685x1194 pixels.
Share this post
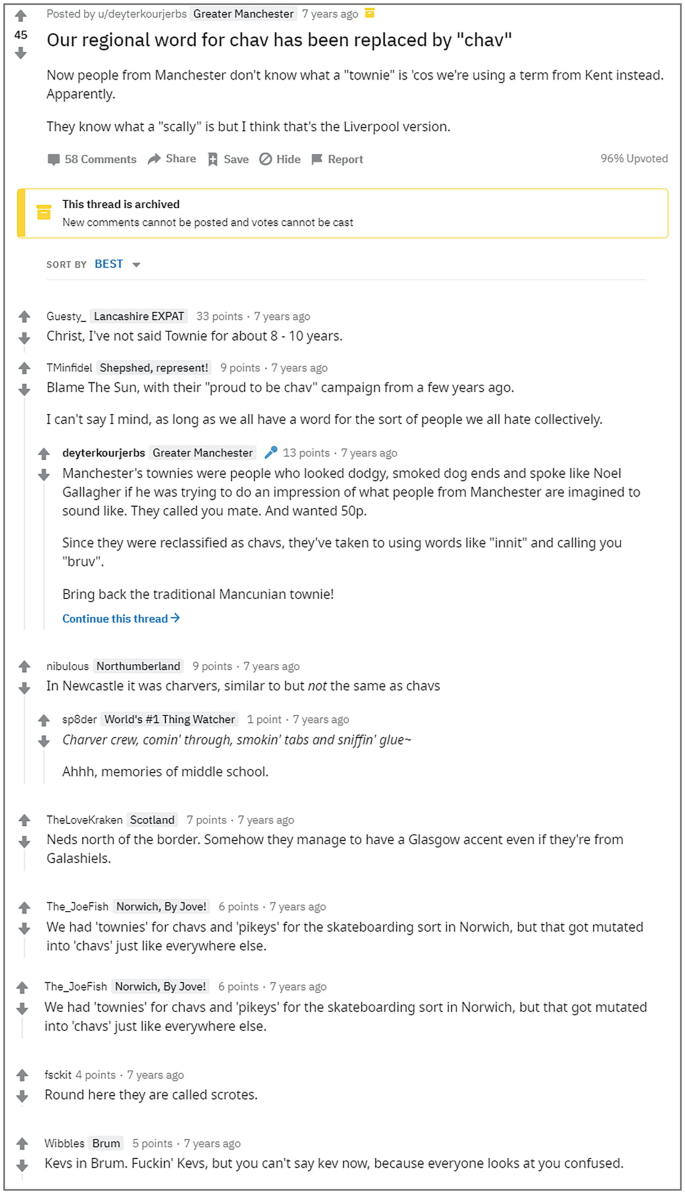pos(172,158)
